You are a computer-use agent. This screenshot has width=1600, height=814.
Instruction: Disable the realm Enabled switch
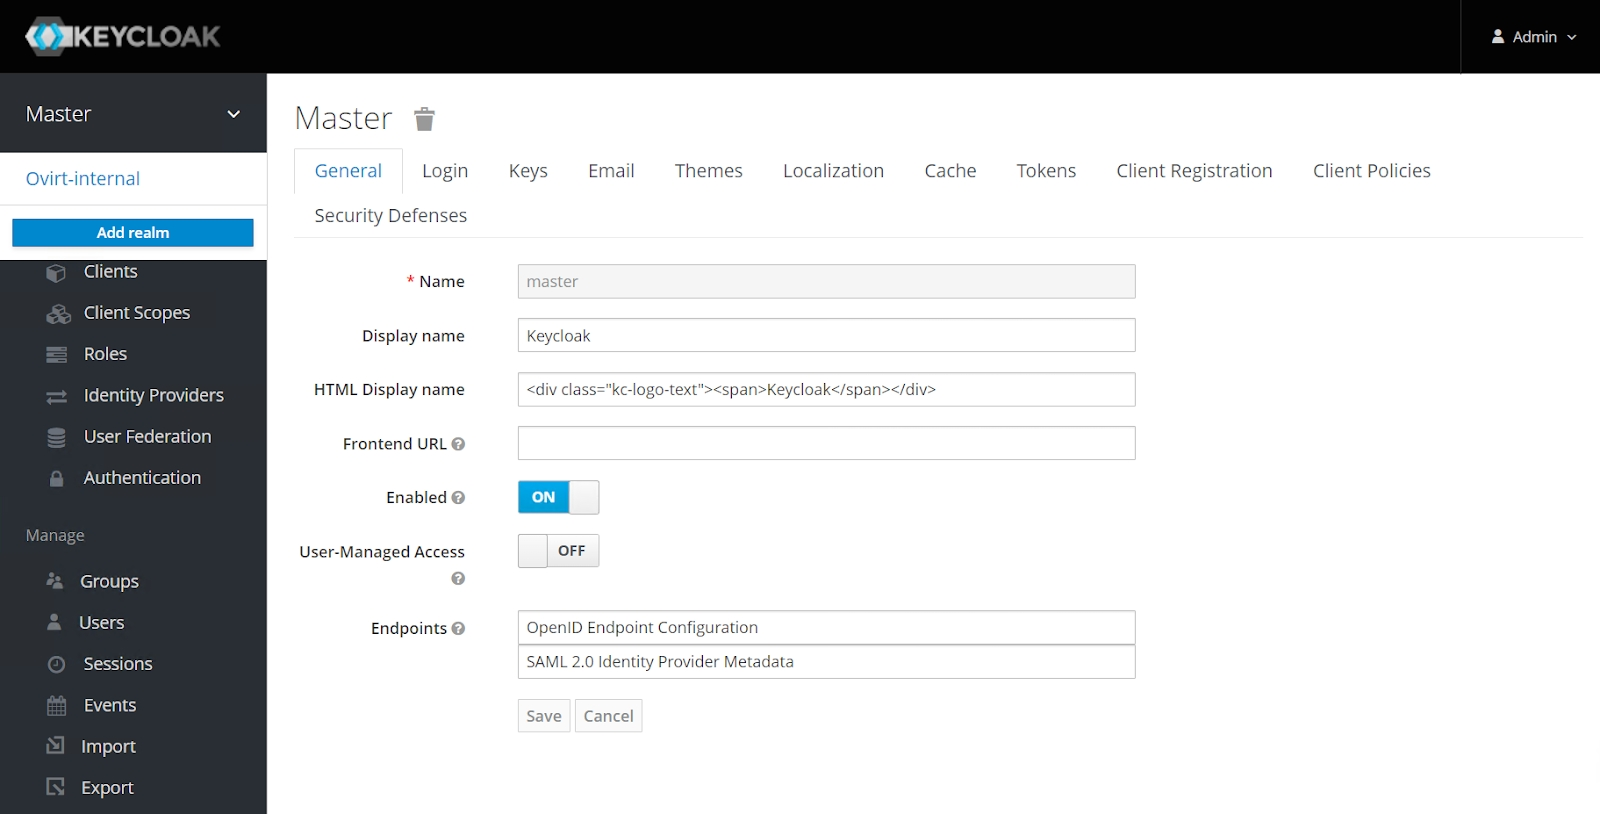coord(558,497)
